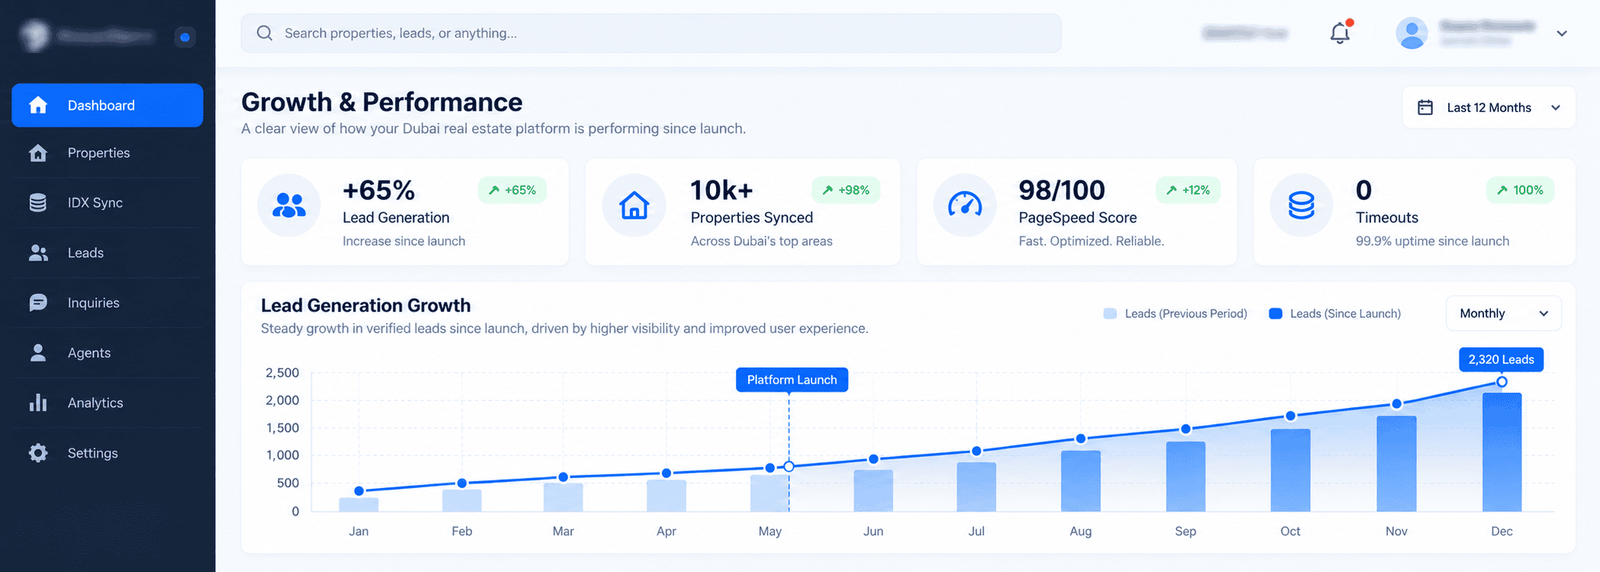The height and width of the screenshot is (572, 1600).
Task: Click the Dashboard home icon in sidebar
Action: pos(38,105)
